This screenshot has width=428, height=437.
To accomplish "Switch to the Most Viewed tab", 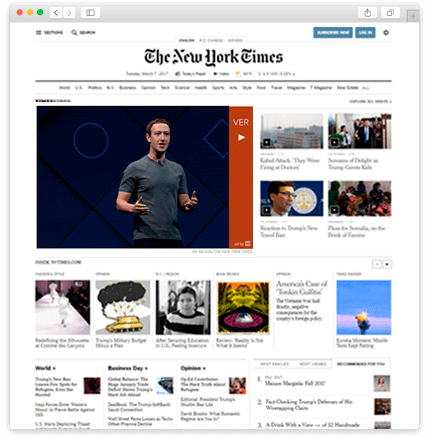I will 313,364.
